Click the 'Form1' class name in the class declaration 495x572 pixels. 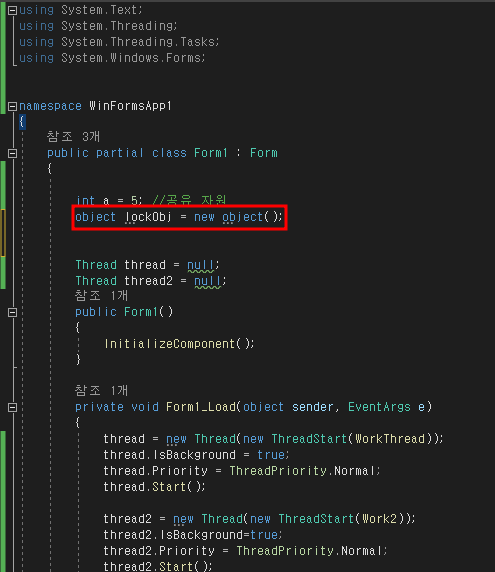tap(211, 153)
